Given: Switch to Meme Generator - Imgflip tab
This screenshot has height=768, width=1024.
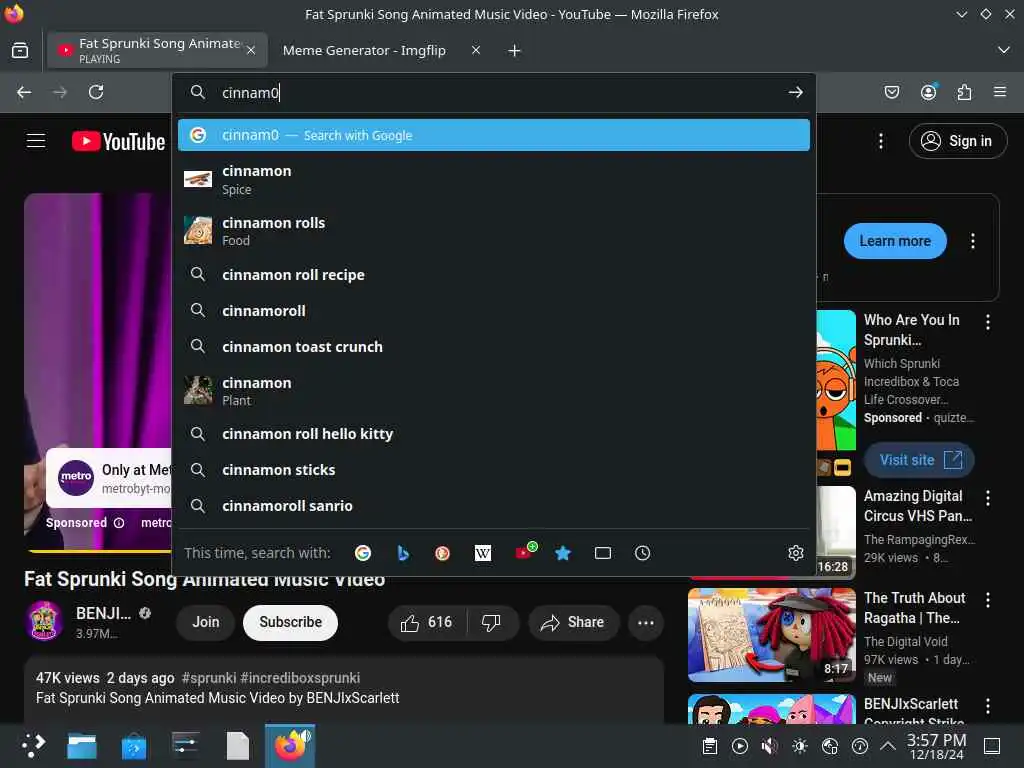Looking at the screenshot, I should 364,50.
